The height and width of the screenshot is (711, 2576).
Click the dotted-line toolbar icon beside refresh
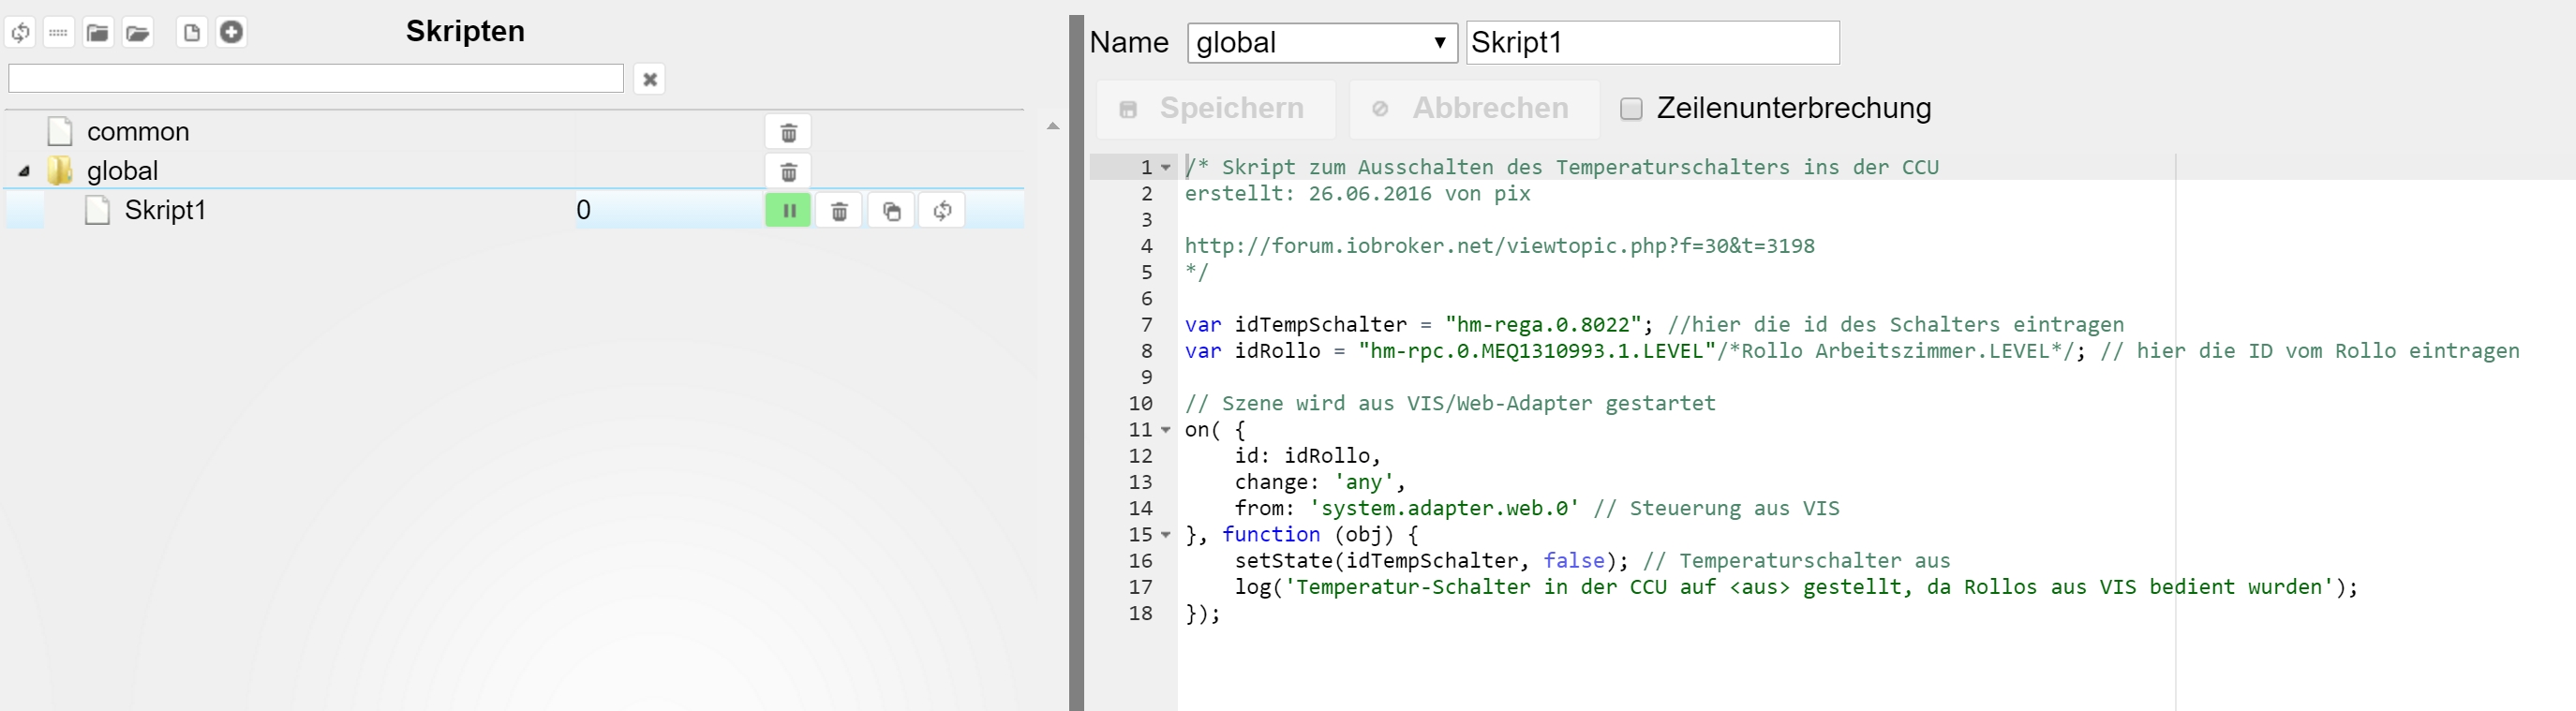(59, 33)
